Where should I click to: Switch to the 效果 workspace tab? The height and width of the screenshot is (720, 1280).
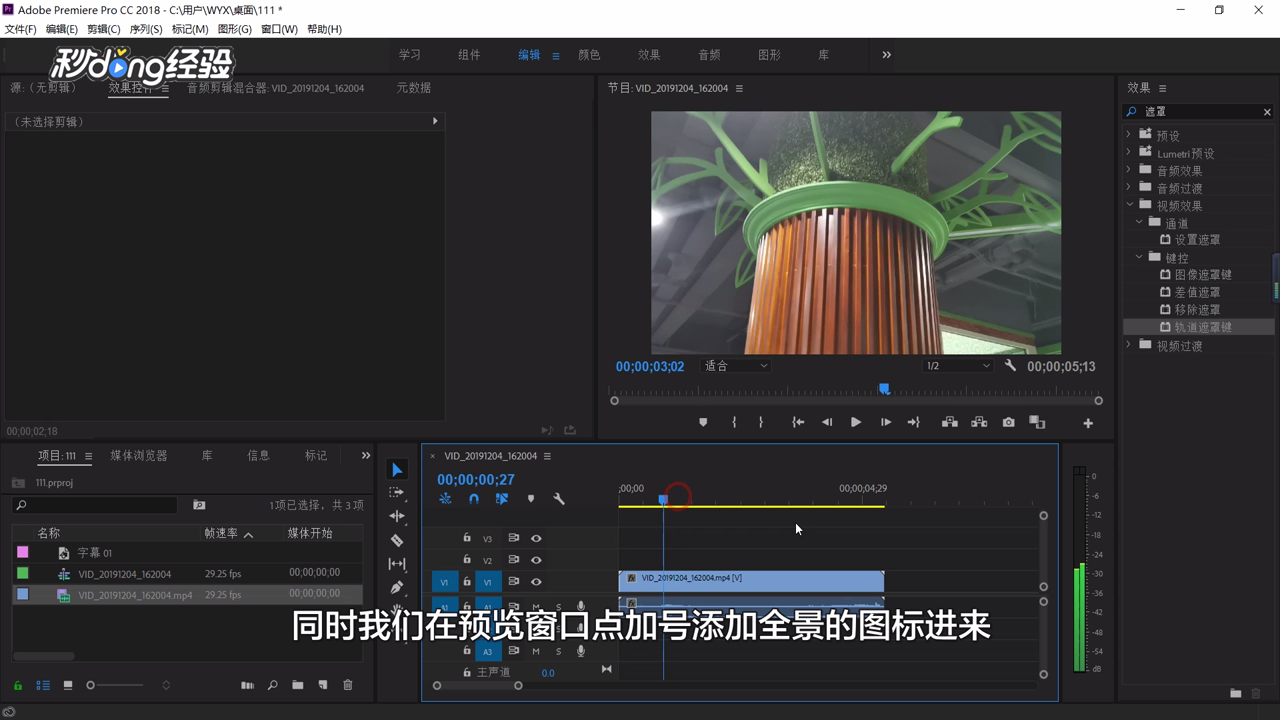coord(649,55)
